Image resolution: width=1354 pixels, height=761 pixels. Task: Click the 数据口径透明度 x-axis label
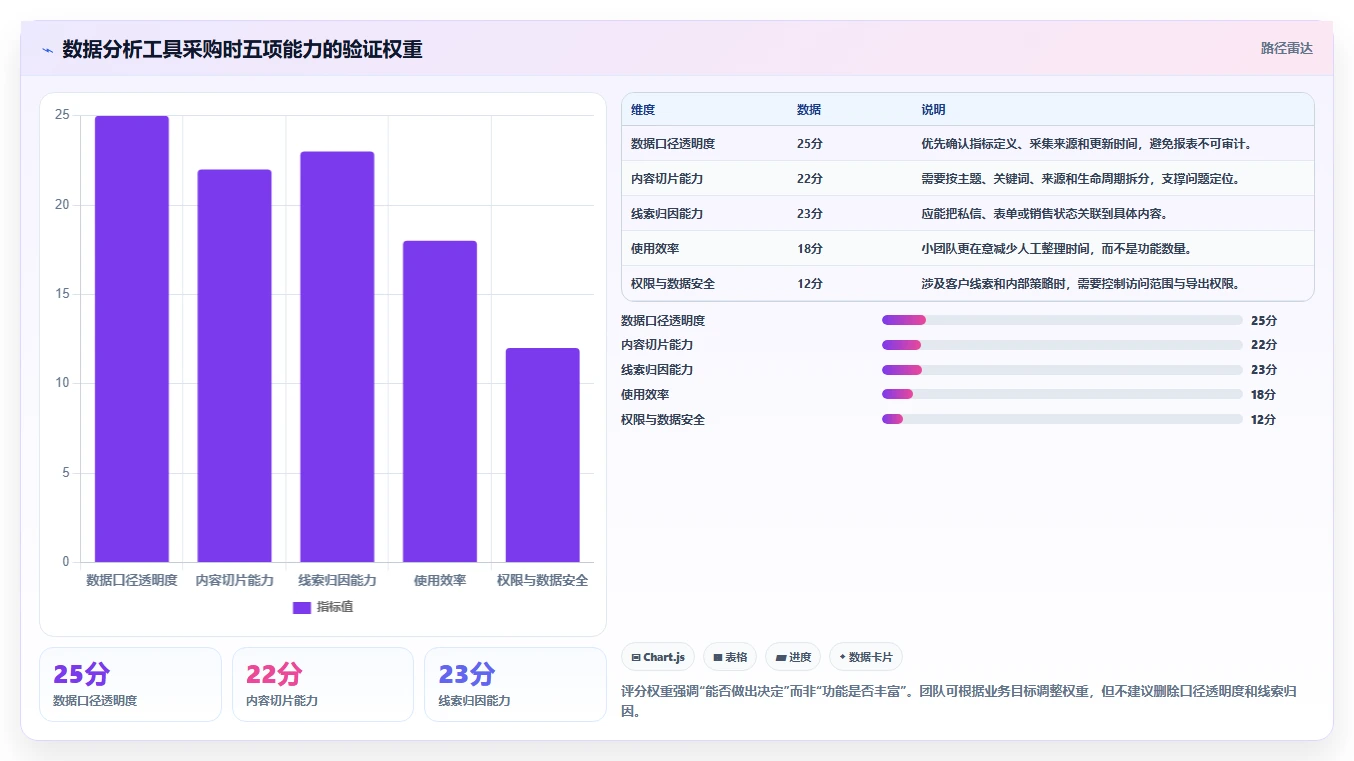(x=132, y=580)
